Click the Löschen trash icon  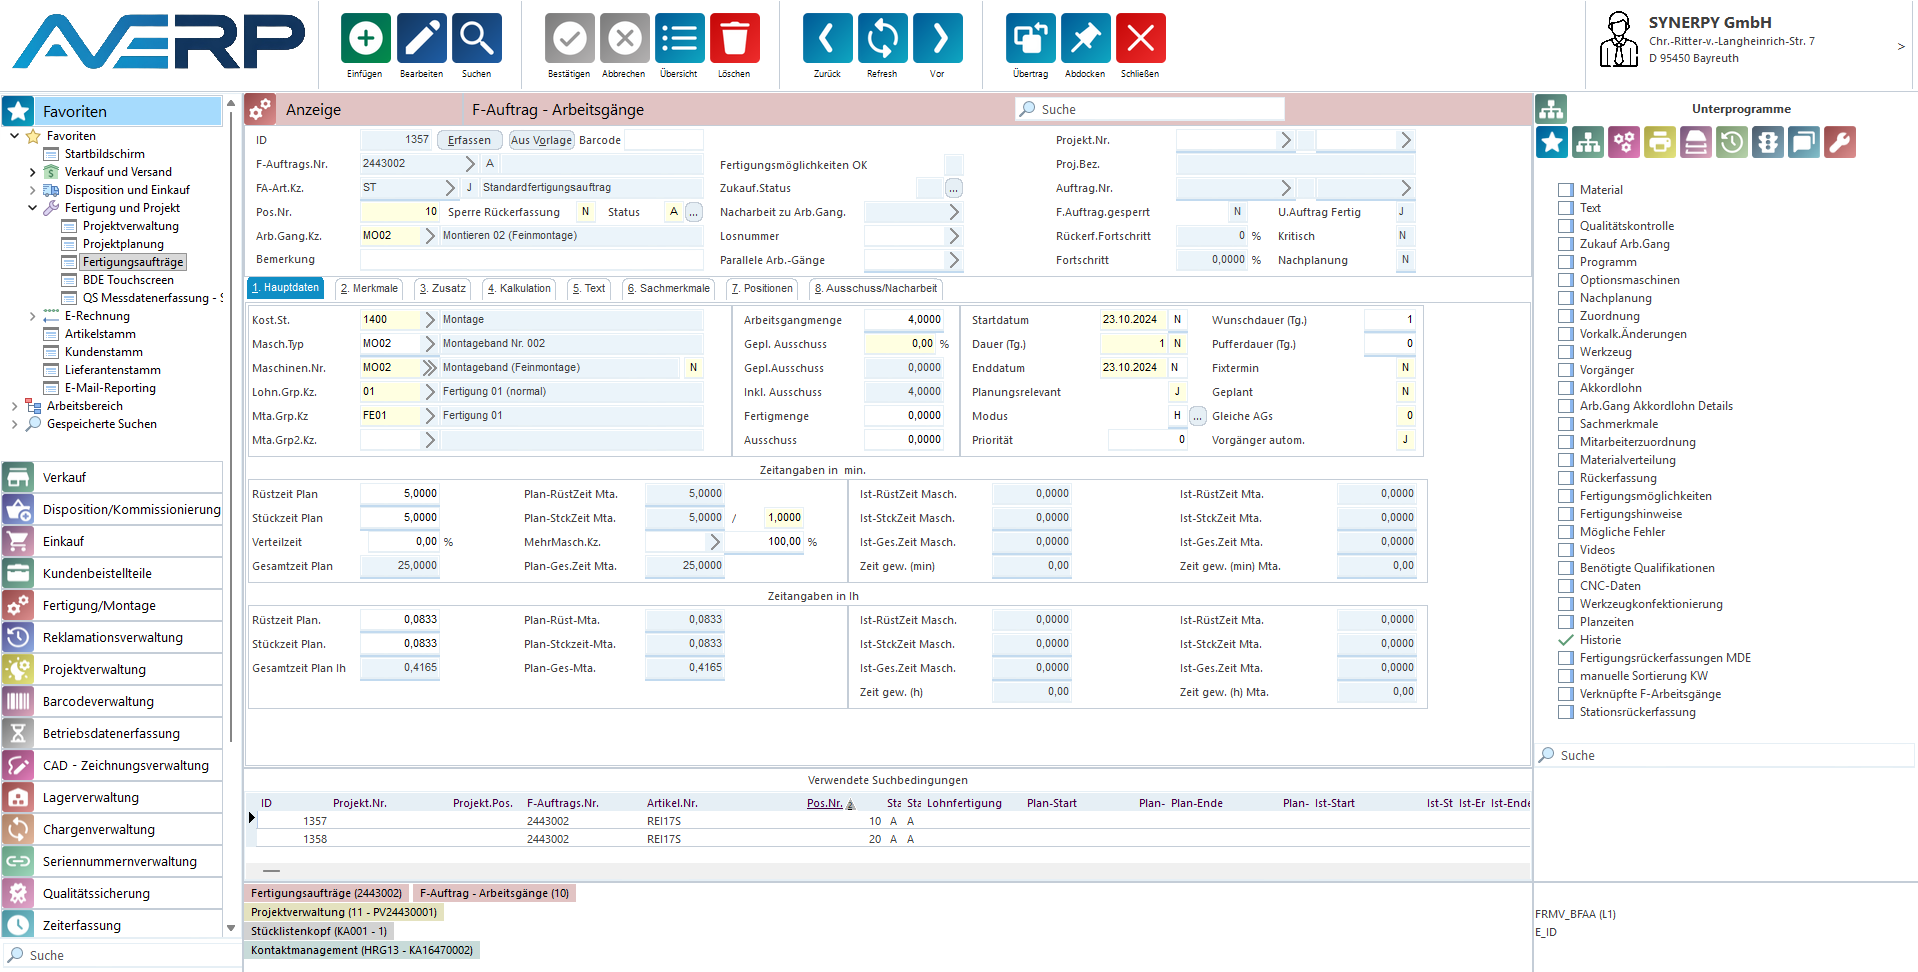click(734, 40)
